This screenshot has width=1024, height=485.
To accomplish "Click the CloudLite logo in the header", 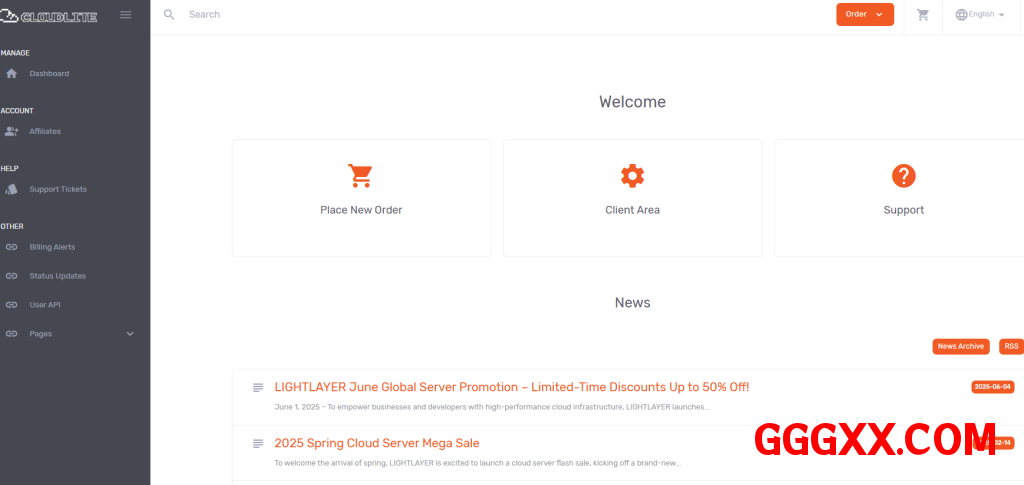I will [x=50, y=15].
